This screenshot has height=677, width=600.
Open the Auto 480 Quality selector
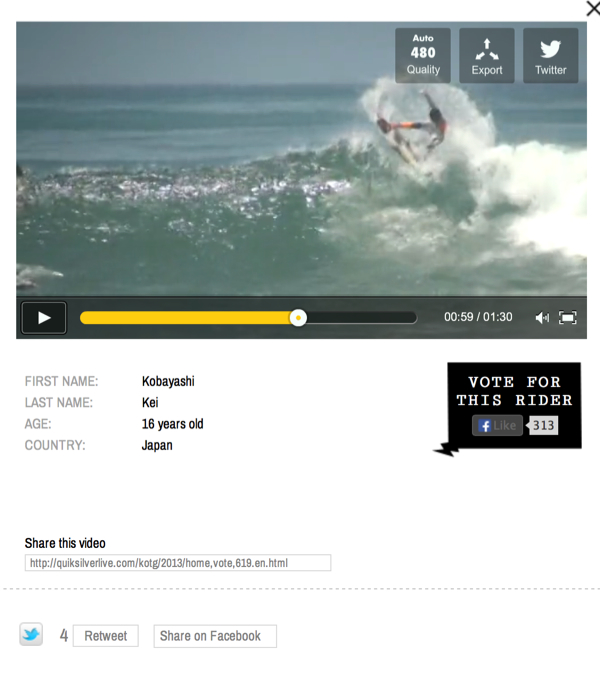423,55
